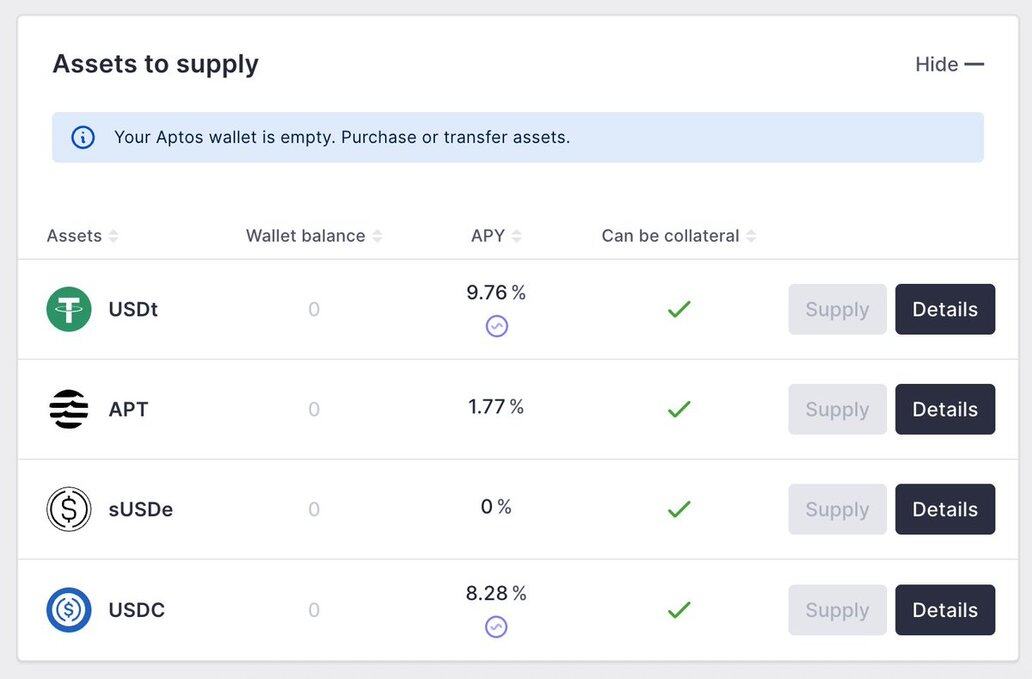Click the sUSDe token icon

[x=69, y=509]
